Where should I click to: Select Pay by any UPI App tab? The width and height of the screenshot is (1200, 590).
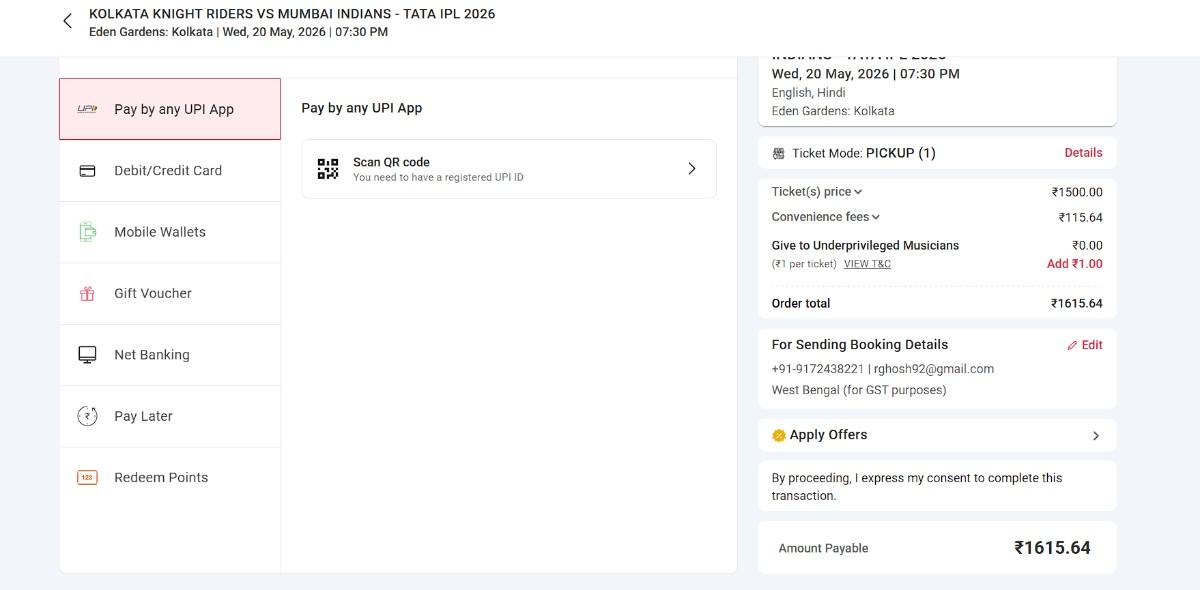[170, 109]
